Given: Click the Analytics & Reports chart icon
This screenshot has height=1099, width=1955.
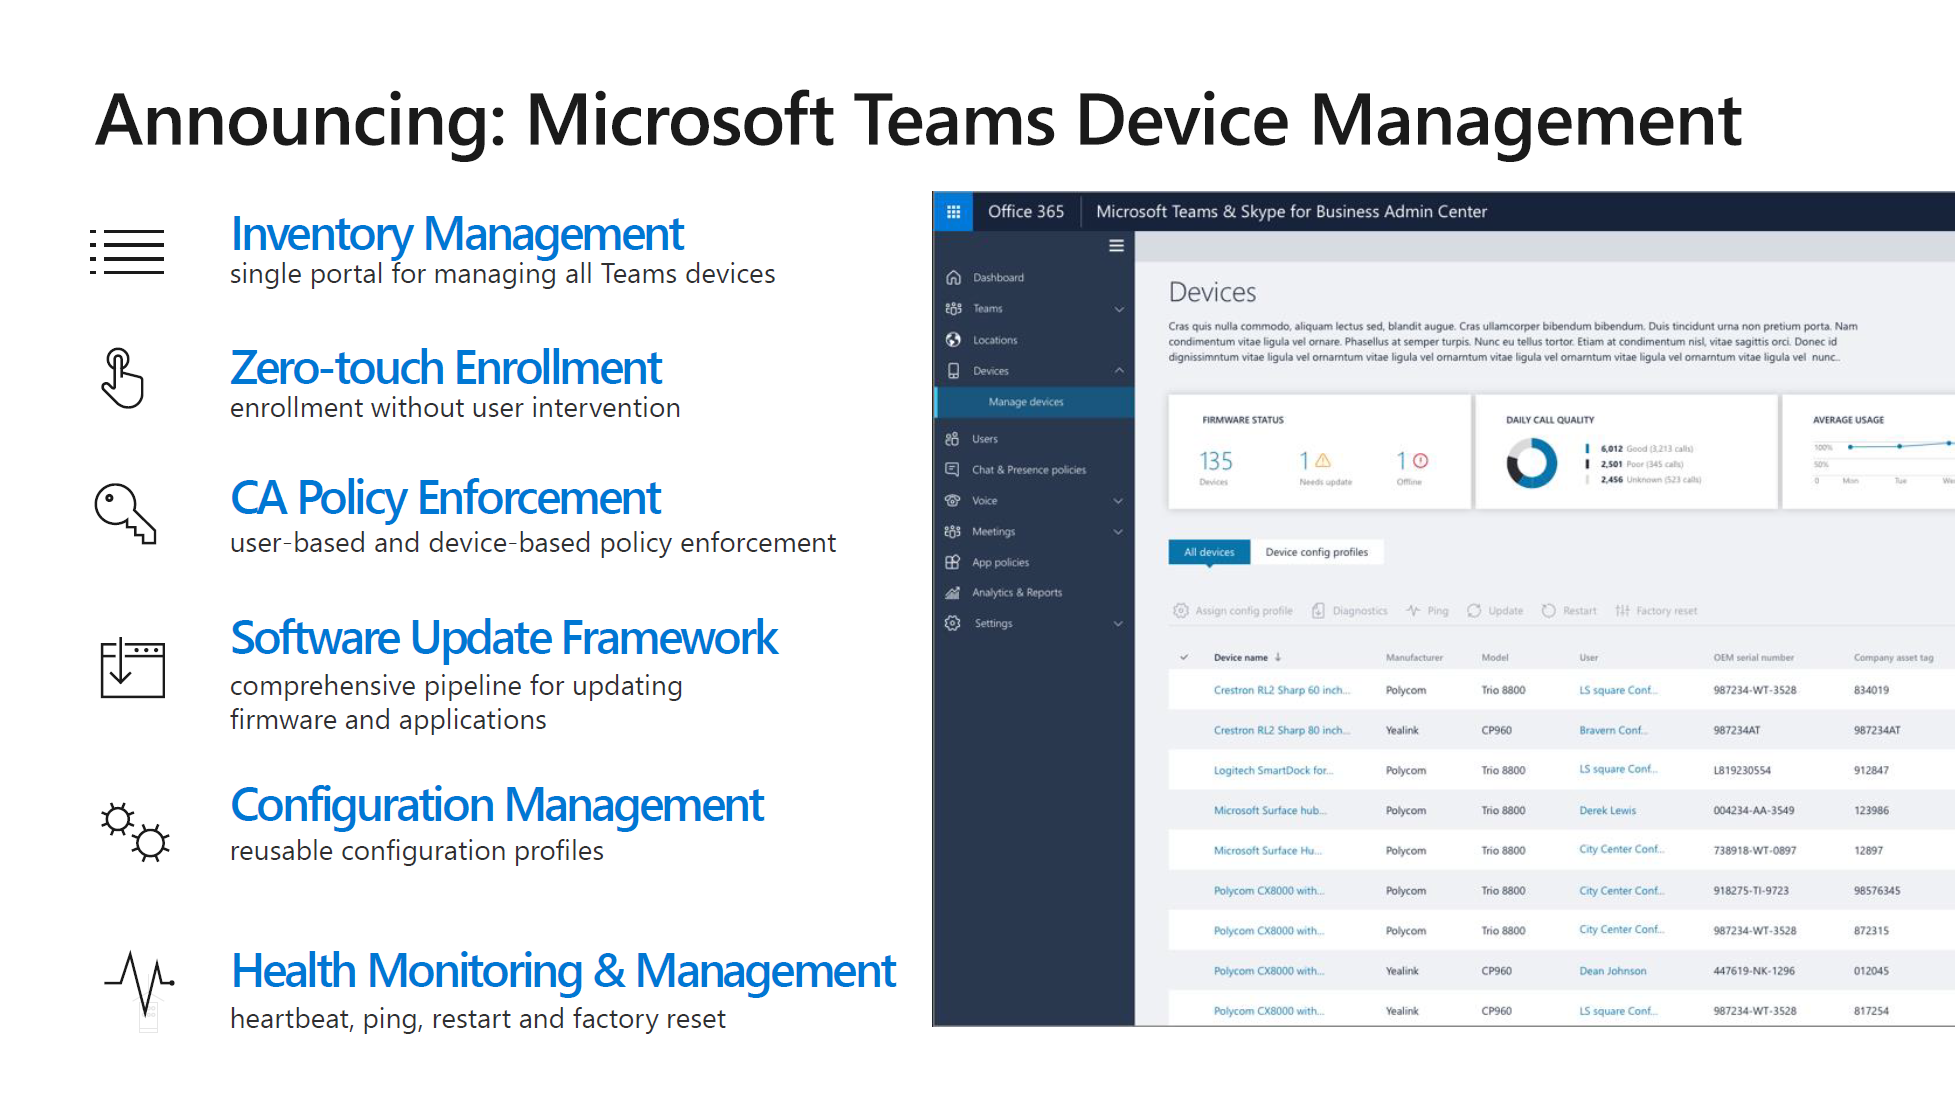Looking at the screenshot, I should point(952,593).
